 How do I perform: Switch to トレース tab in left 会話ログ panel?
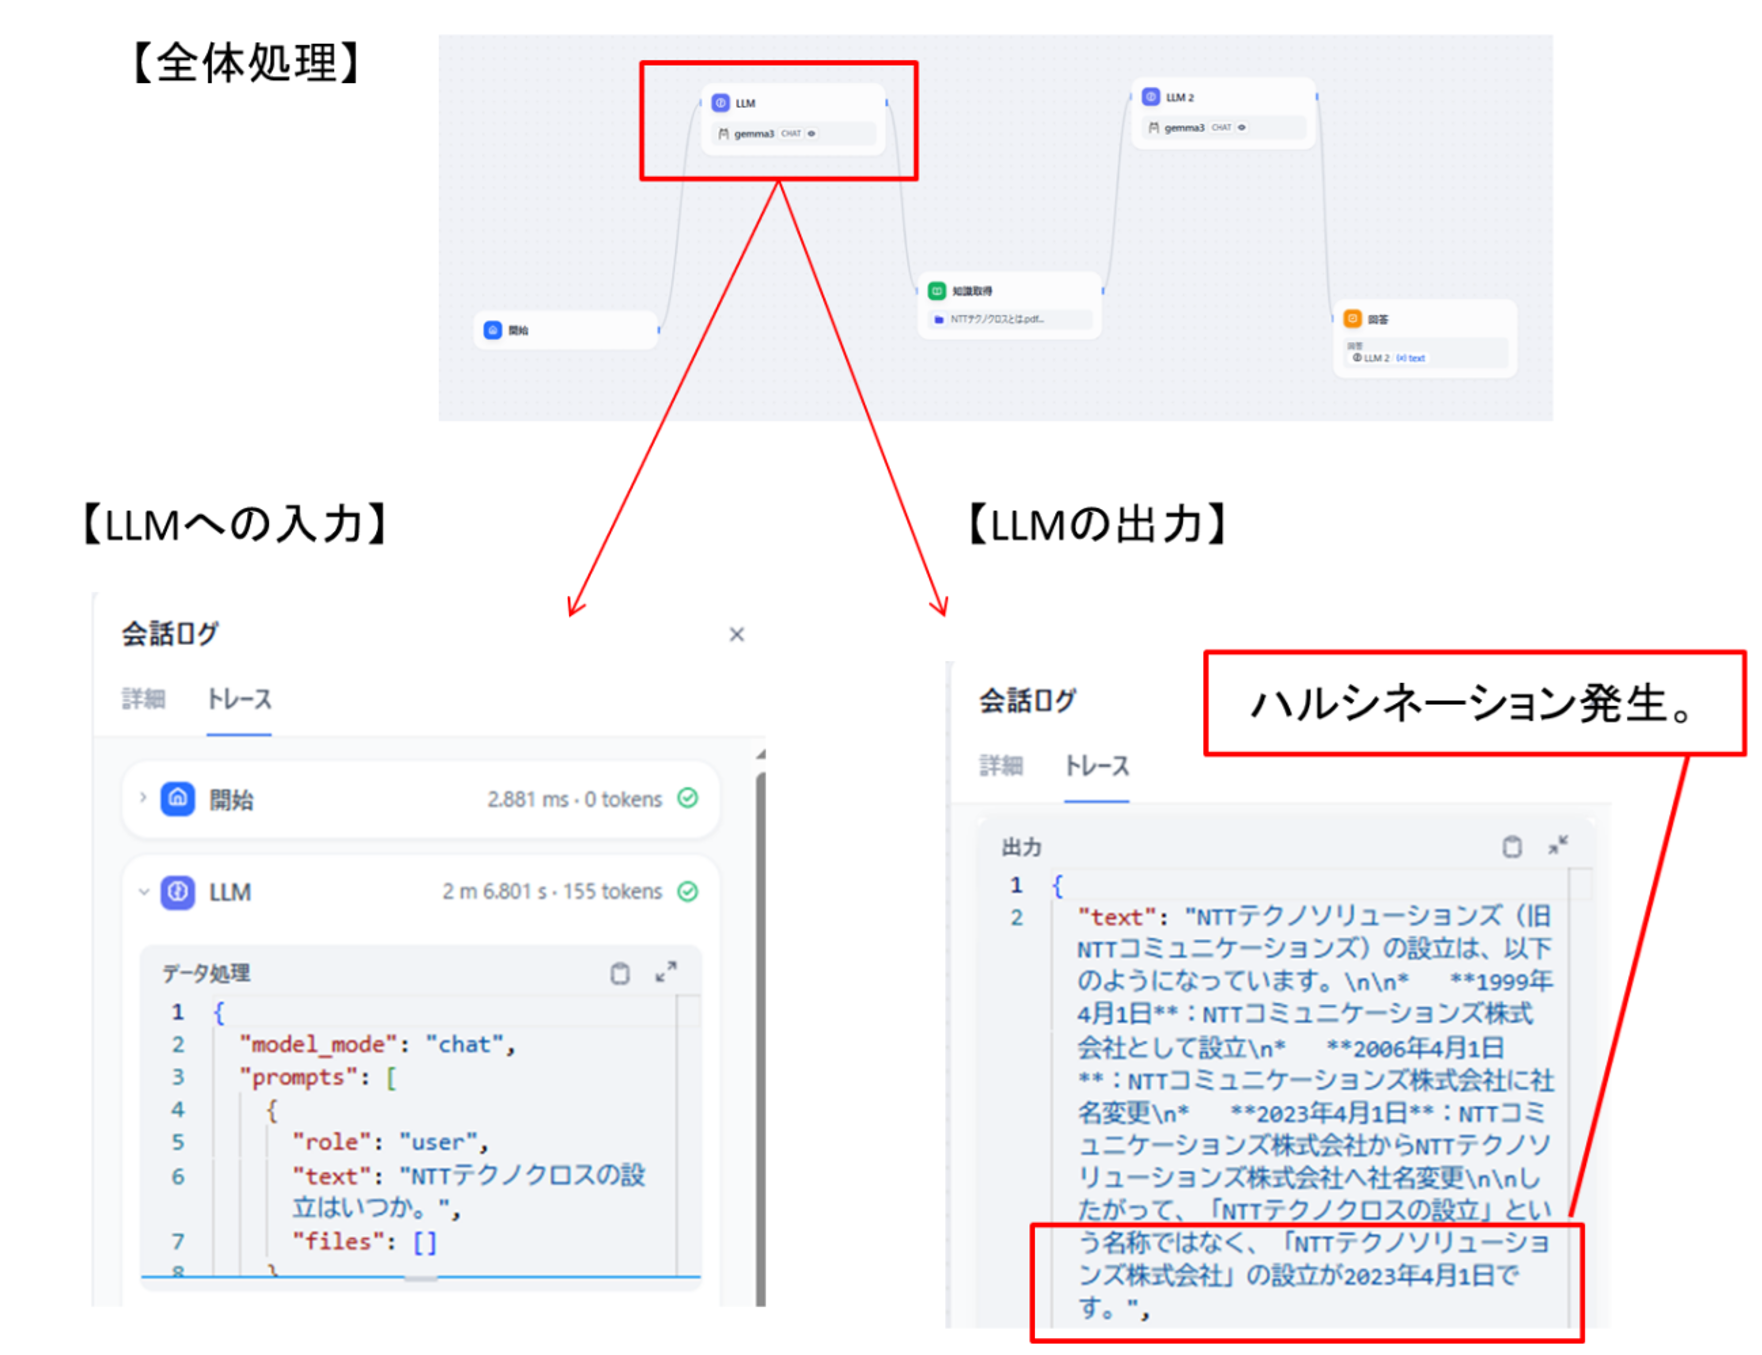tap(239, 699)
